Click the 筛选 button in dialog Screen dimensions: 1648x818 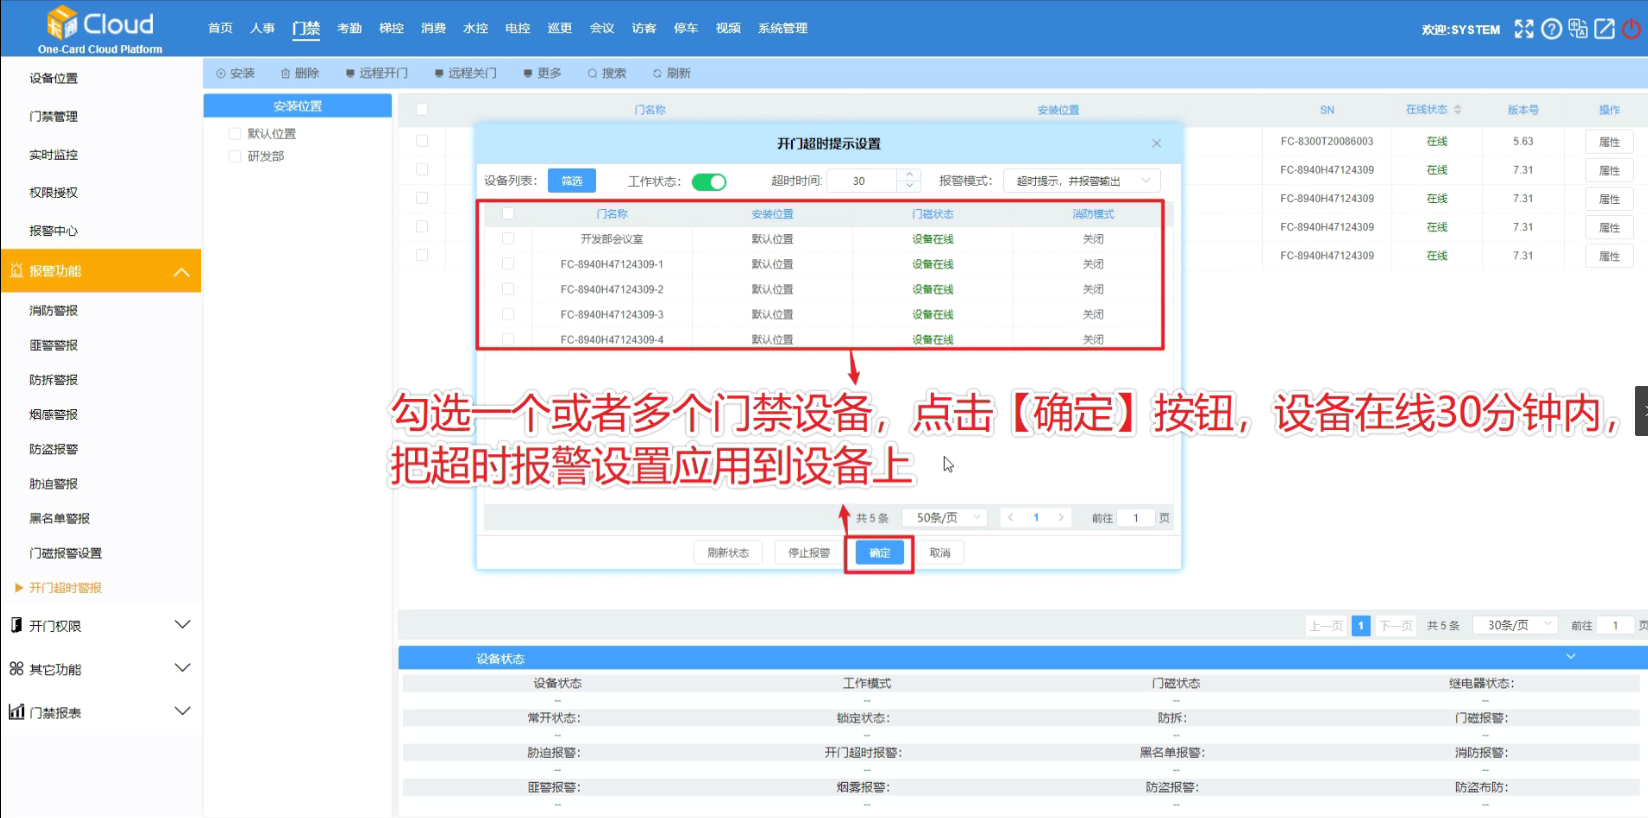pyautogui.click(x=572, y=181)
